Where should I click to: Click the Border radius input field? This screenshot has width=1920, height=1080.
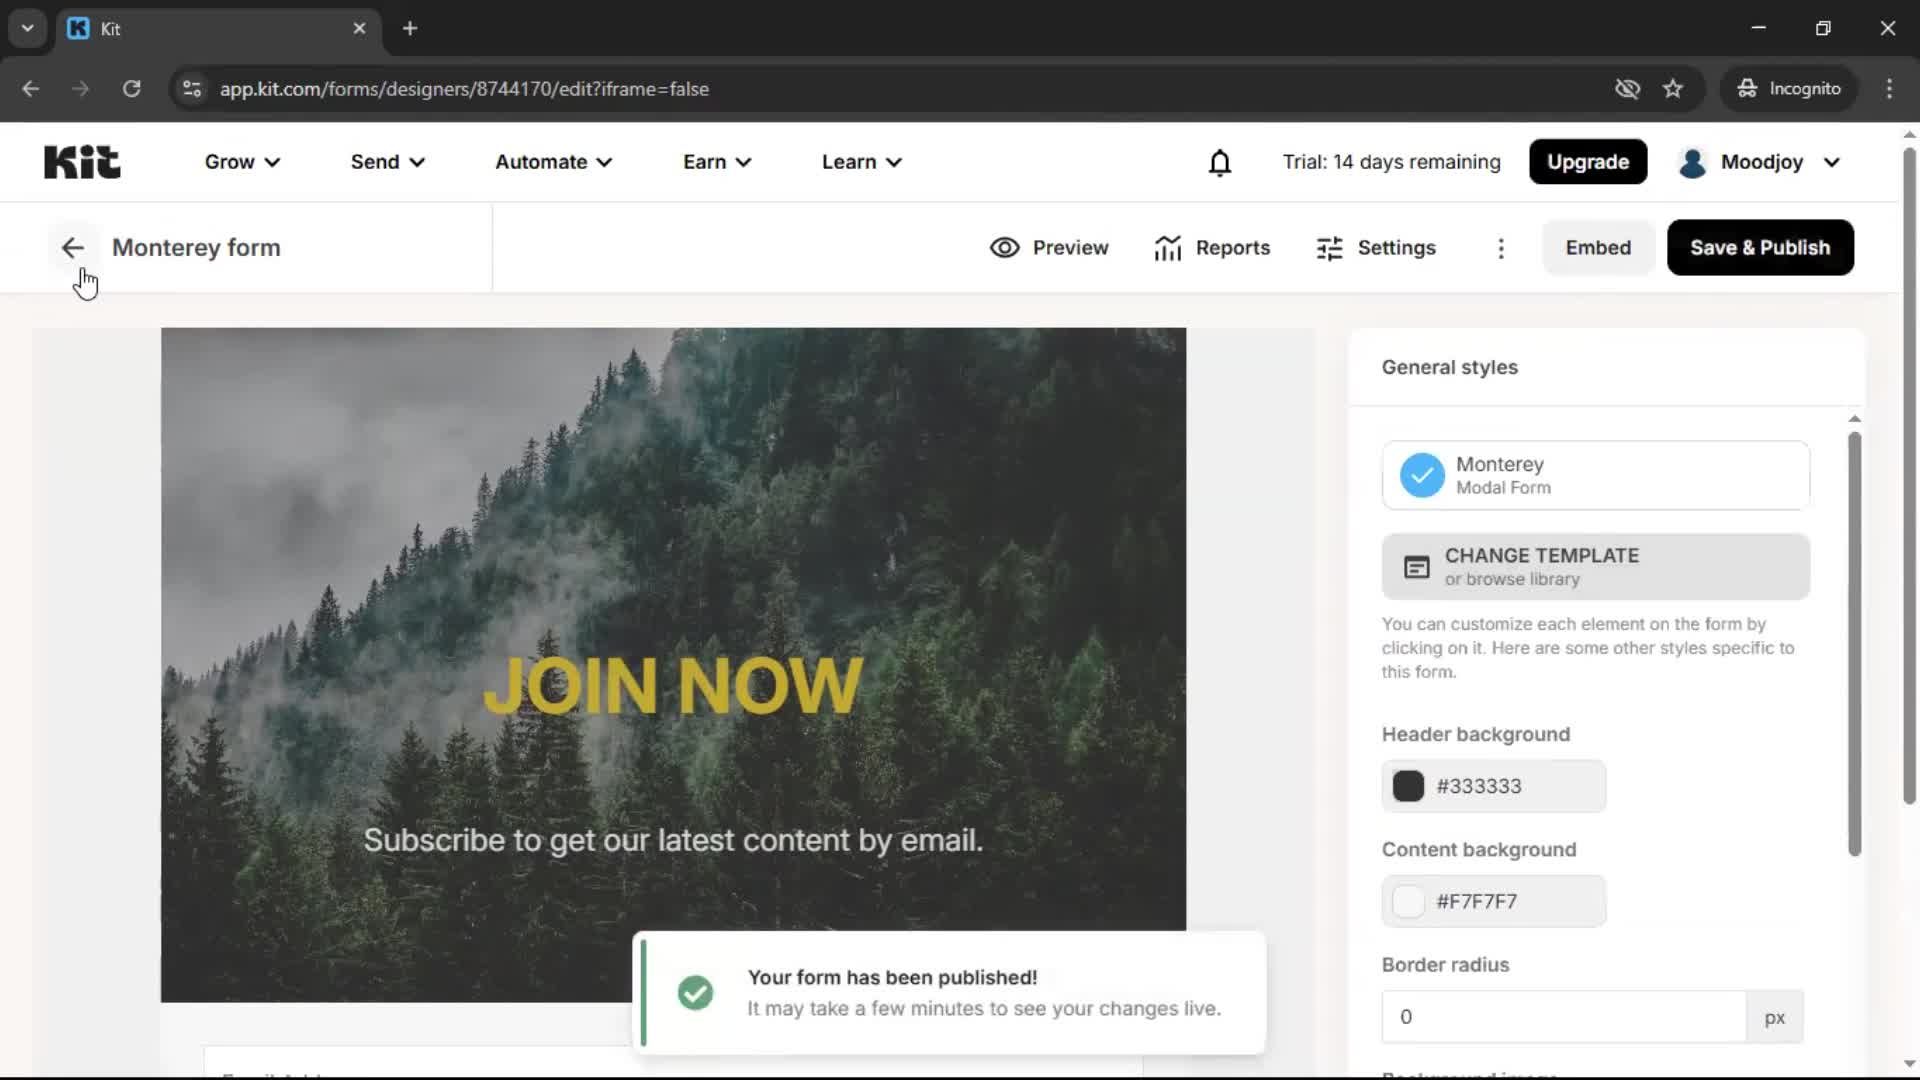(1560, 1016)
